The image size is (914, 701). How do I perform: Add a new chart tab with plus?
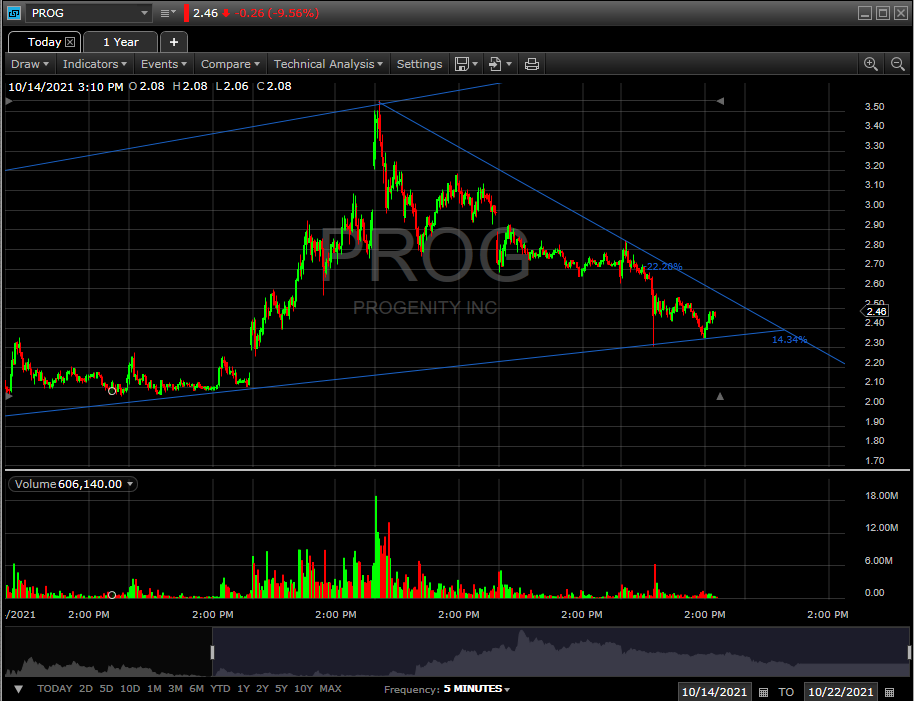(174, 42)
